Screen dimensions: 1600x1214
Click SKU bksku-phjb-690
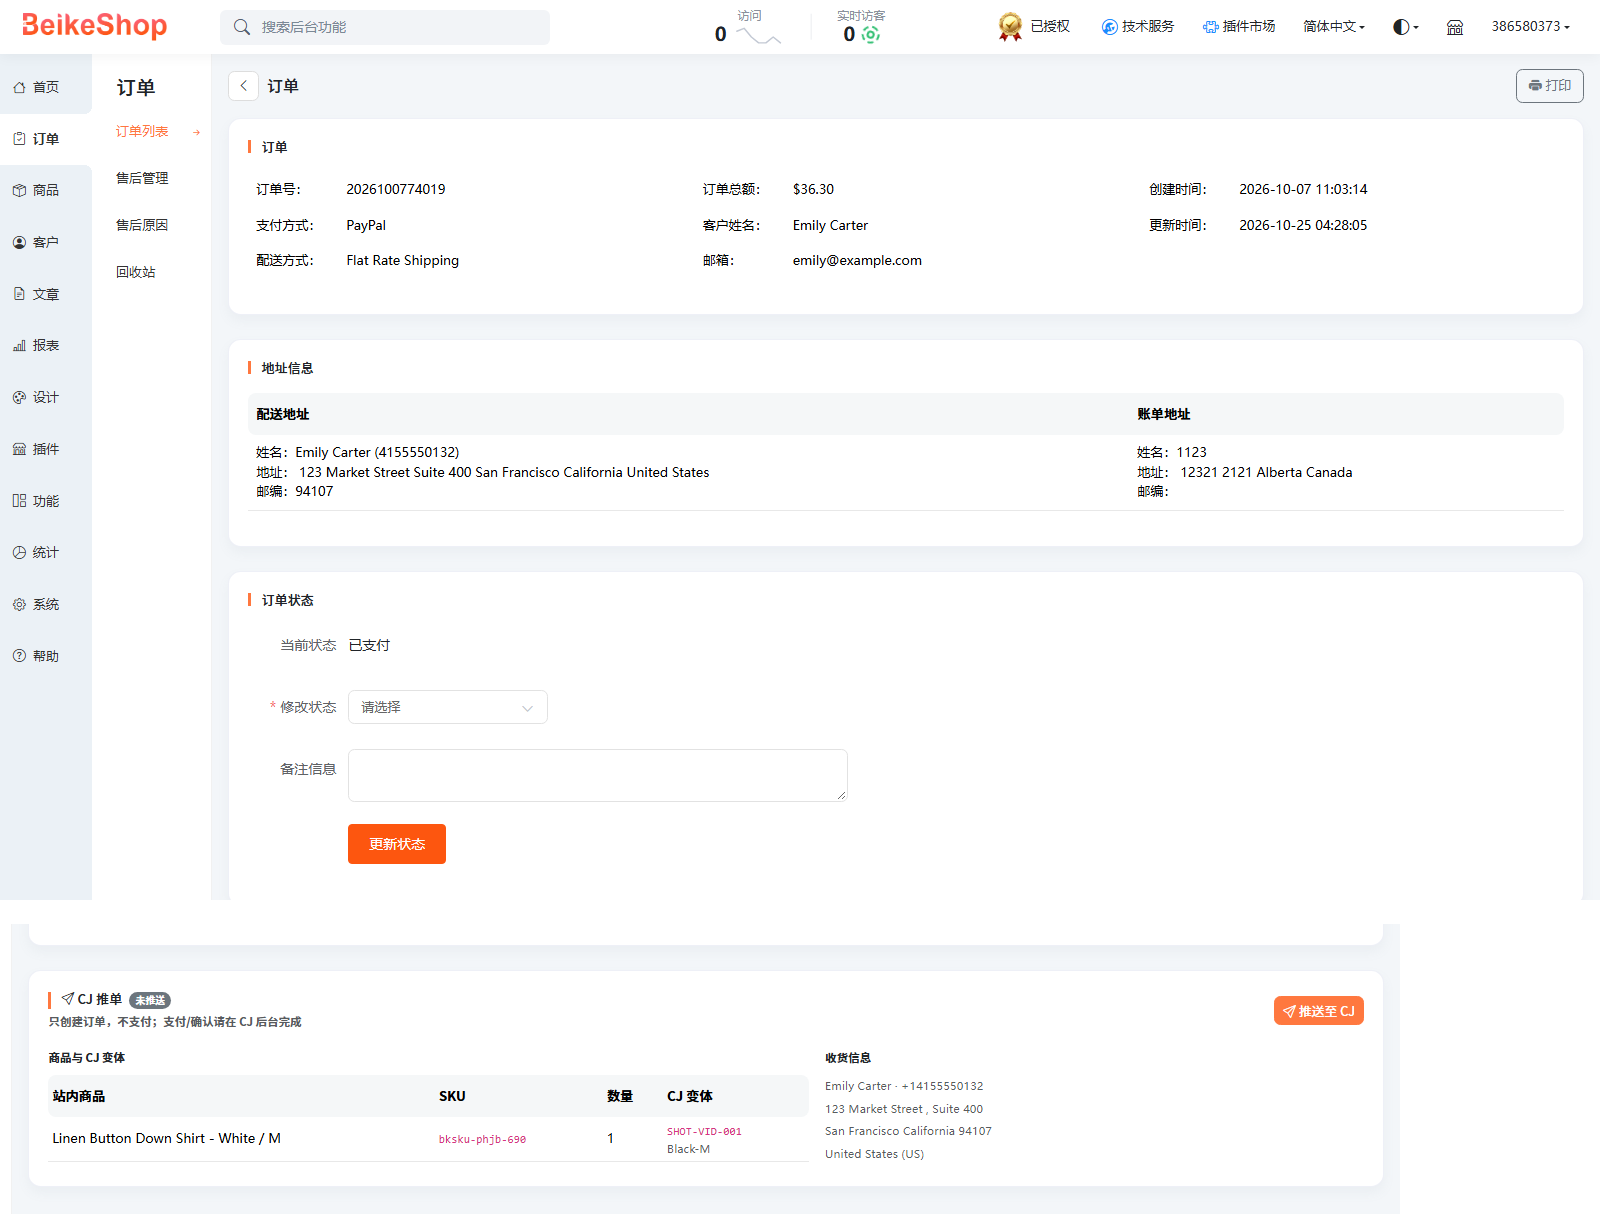pyautogui.click(x=482, y=1139)
